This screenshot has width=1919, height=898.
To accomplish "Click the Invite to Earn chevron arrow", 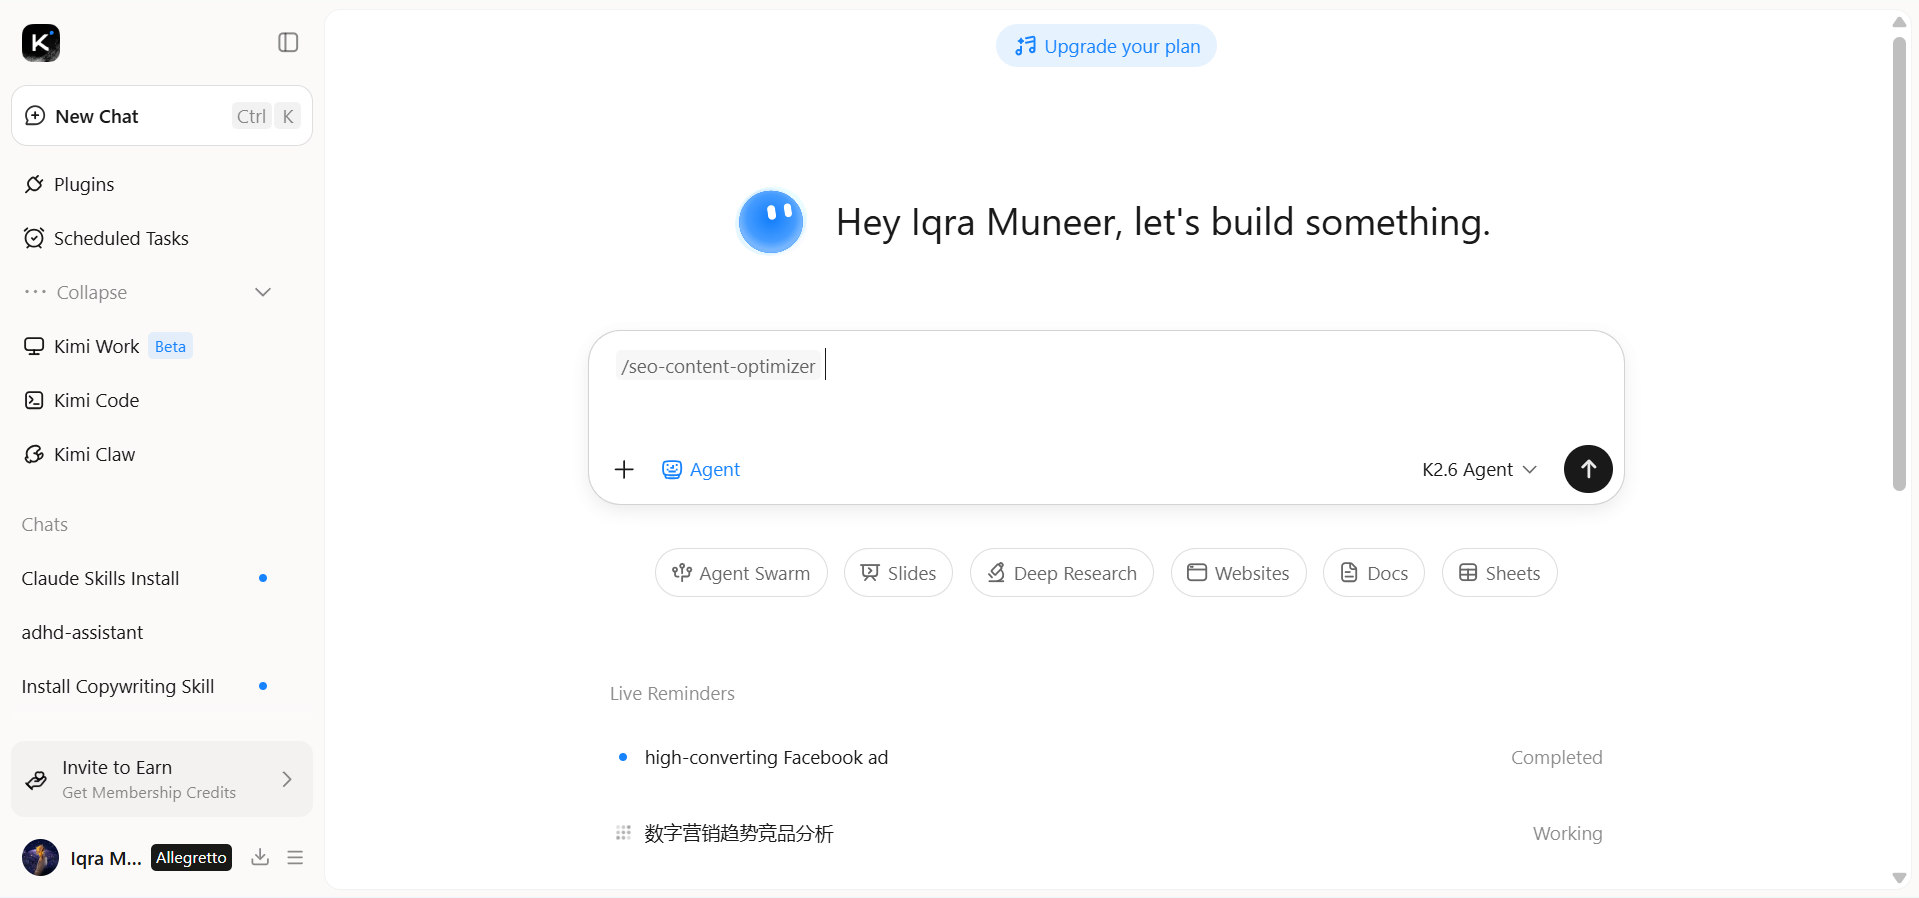I will coord(287,779).
